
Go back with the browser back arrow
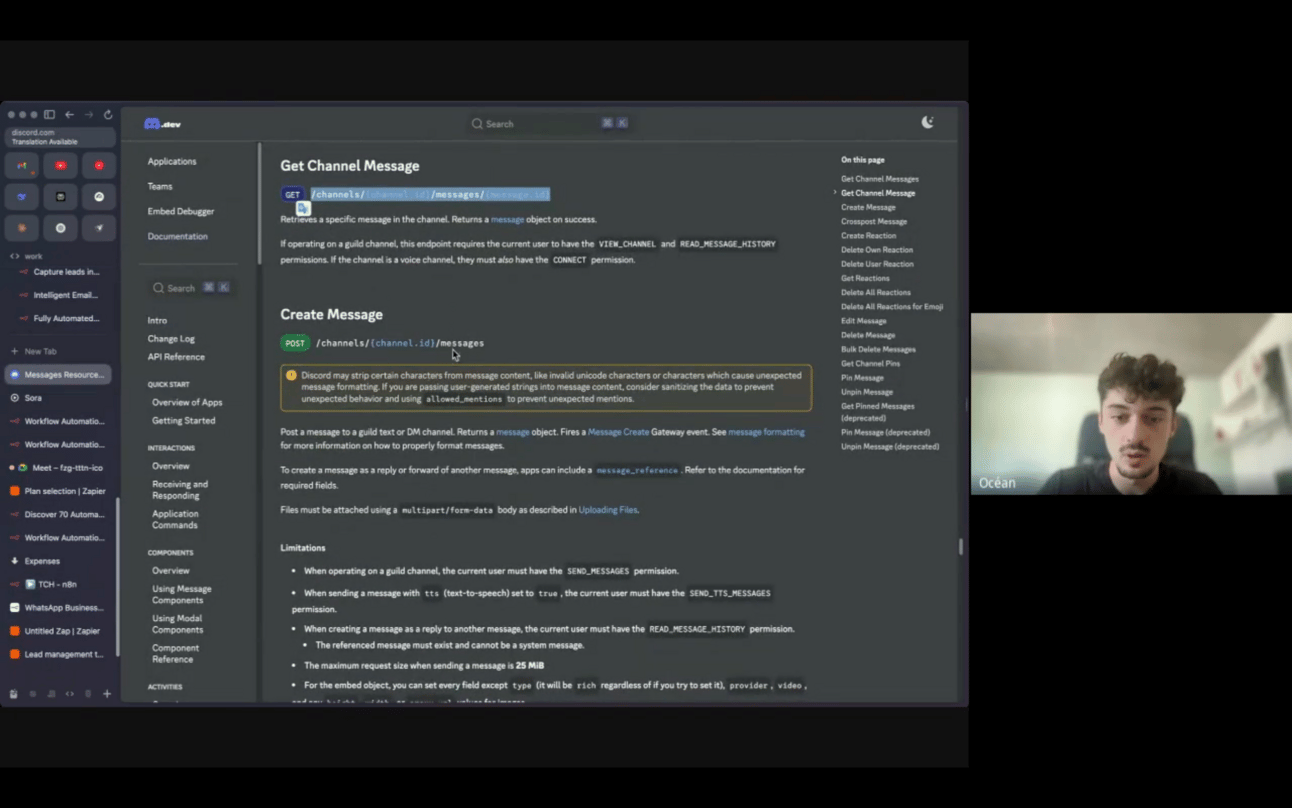[x=69, y=115]
